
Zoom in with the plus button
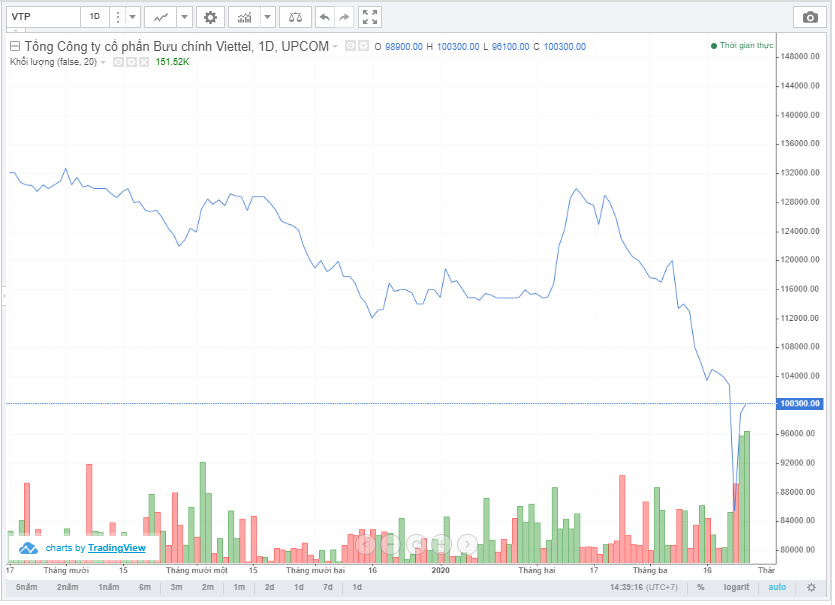pos(441,544)
